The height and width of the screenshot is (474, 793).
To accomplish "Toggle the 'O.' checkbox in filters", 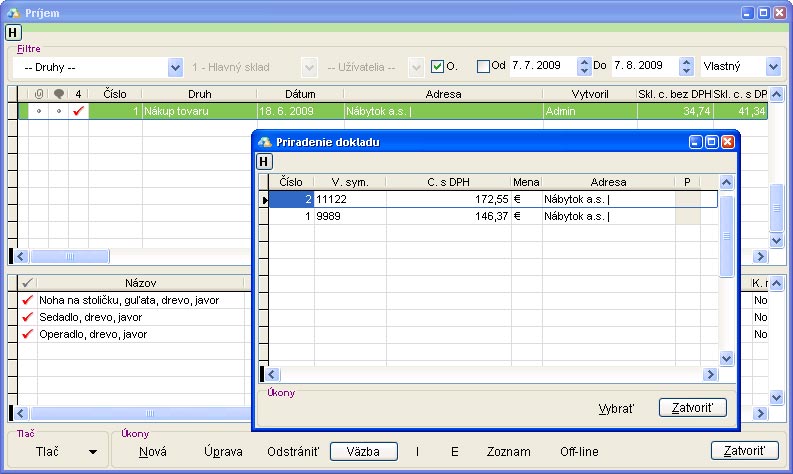I will coord(437,67).
